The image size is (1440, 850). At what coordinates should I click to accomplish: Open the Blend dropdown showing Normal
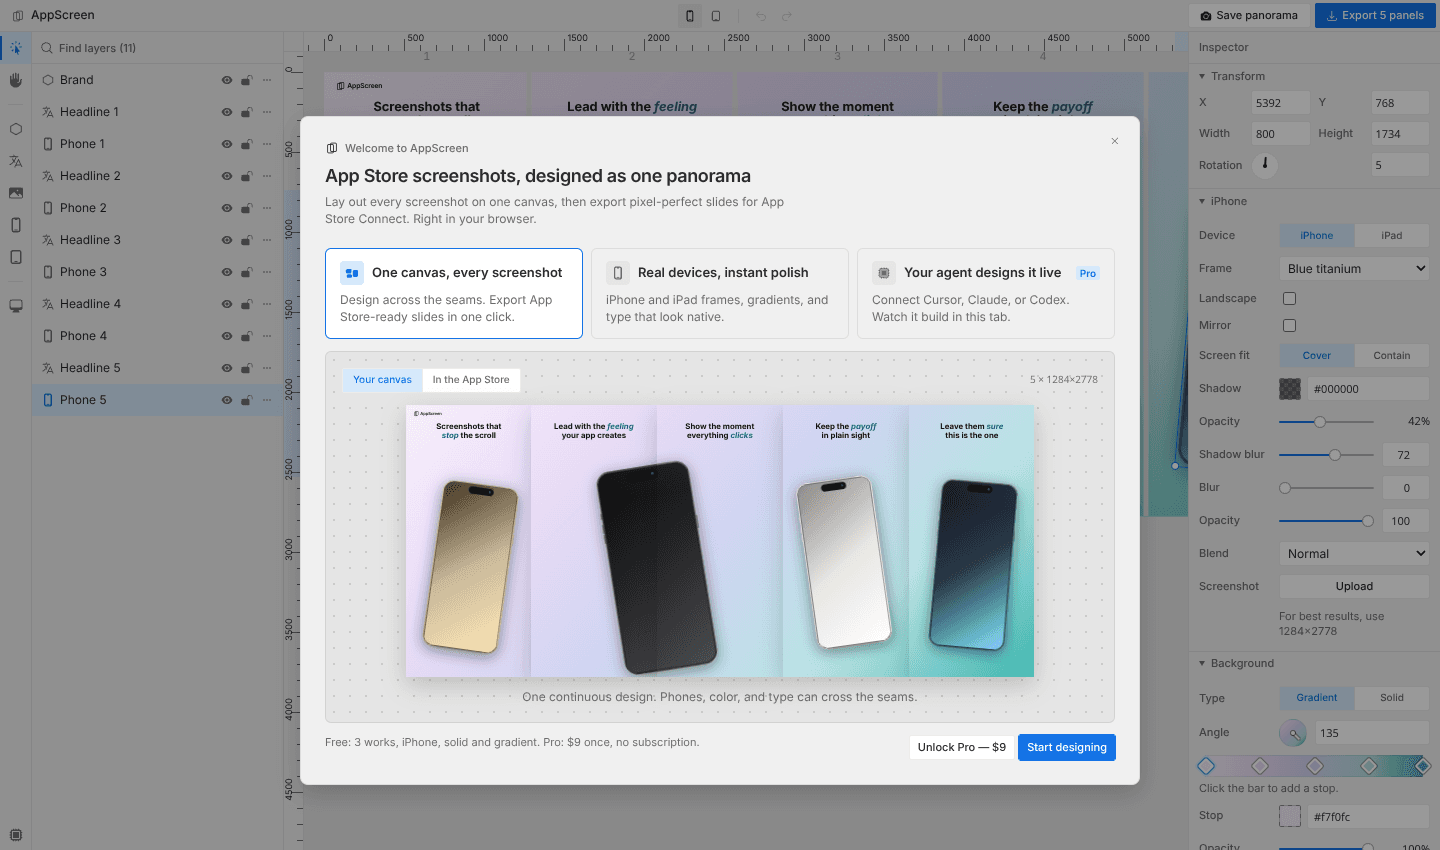[1354, 553]
